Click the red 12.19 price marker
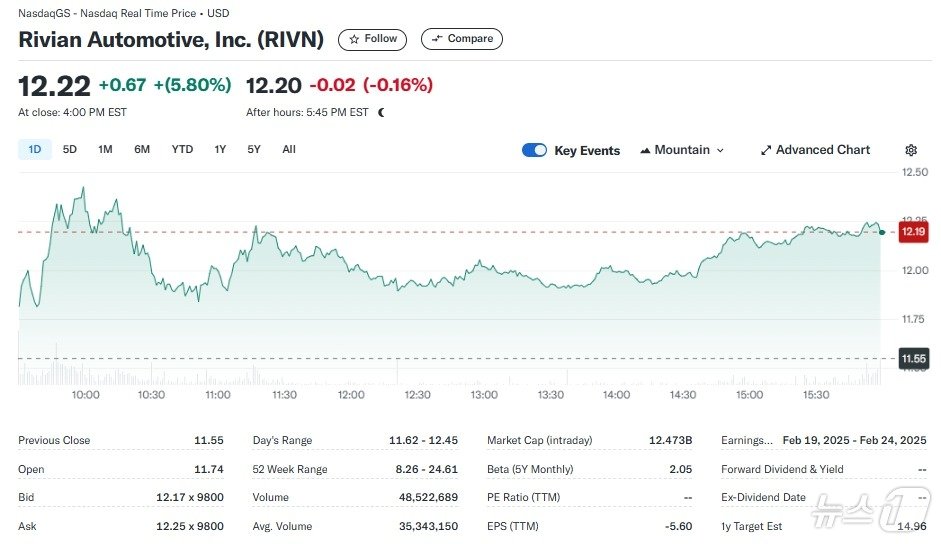The width and height of the screenshot is (941, 544). [x=911, y=232]
